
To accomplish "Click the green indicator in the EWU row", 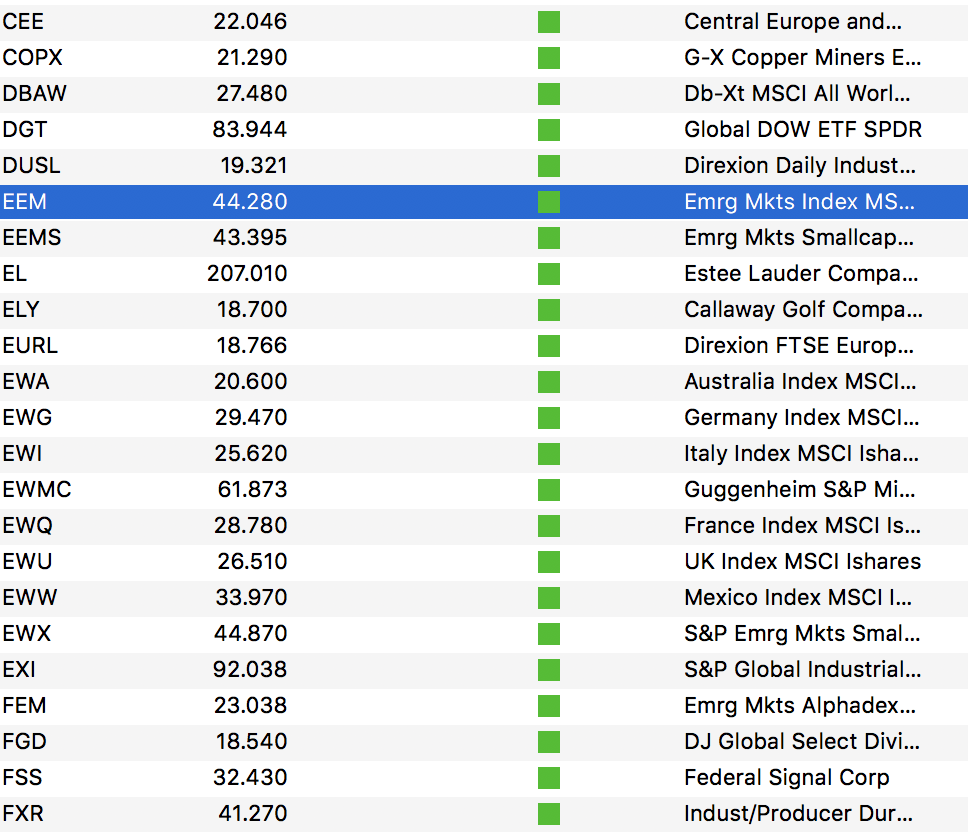I will tap(549, 562).
